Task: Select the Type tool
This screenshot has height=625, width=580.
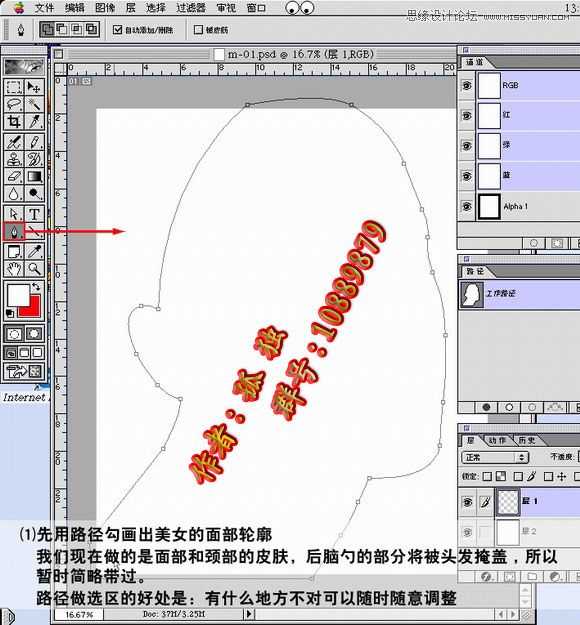Action: (34, 214)
